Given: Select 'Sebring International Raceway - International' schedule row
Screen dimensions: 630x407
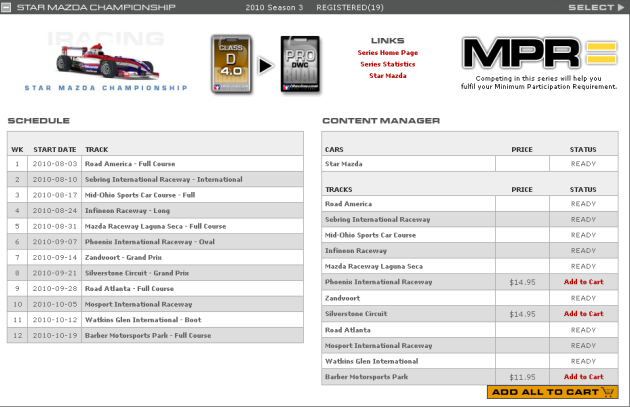Looking at the screenshot, I should [x=155, y=180].
